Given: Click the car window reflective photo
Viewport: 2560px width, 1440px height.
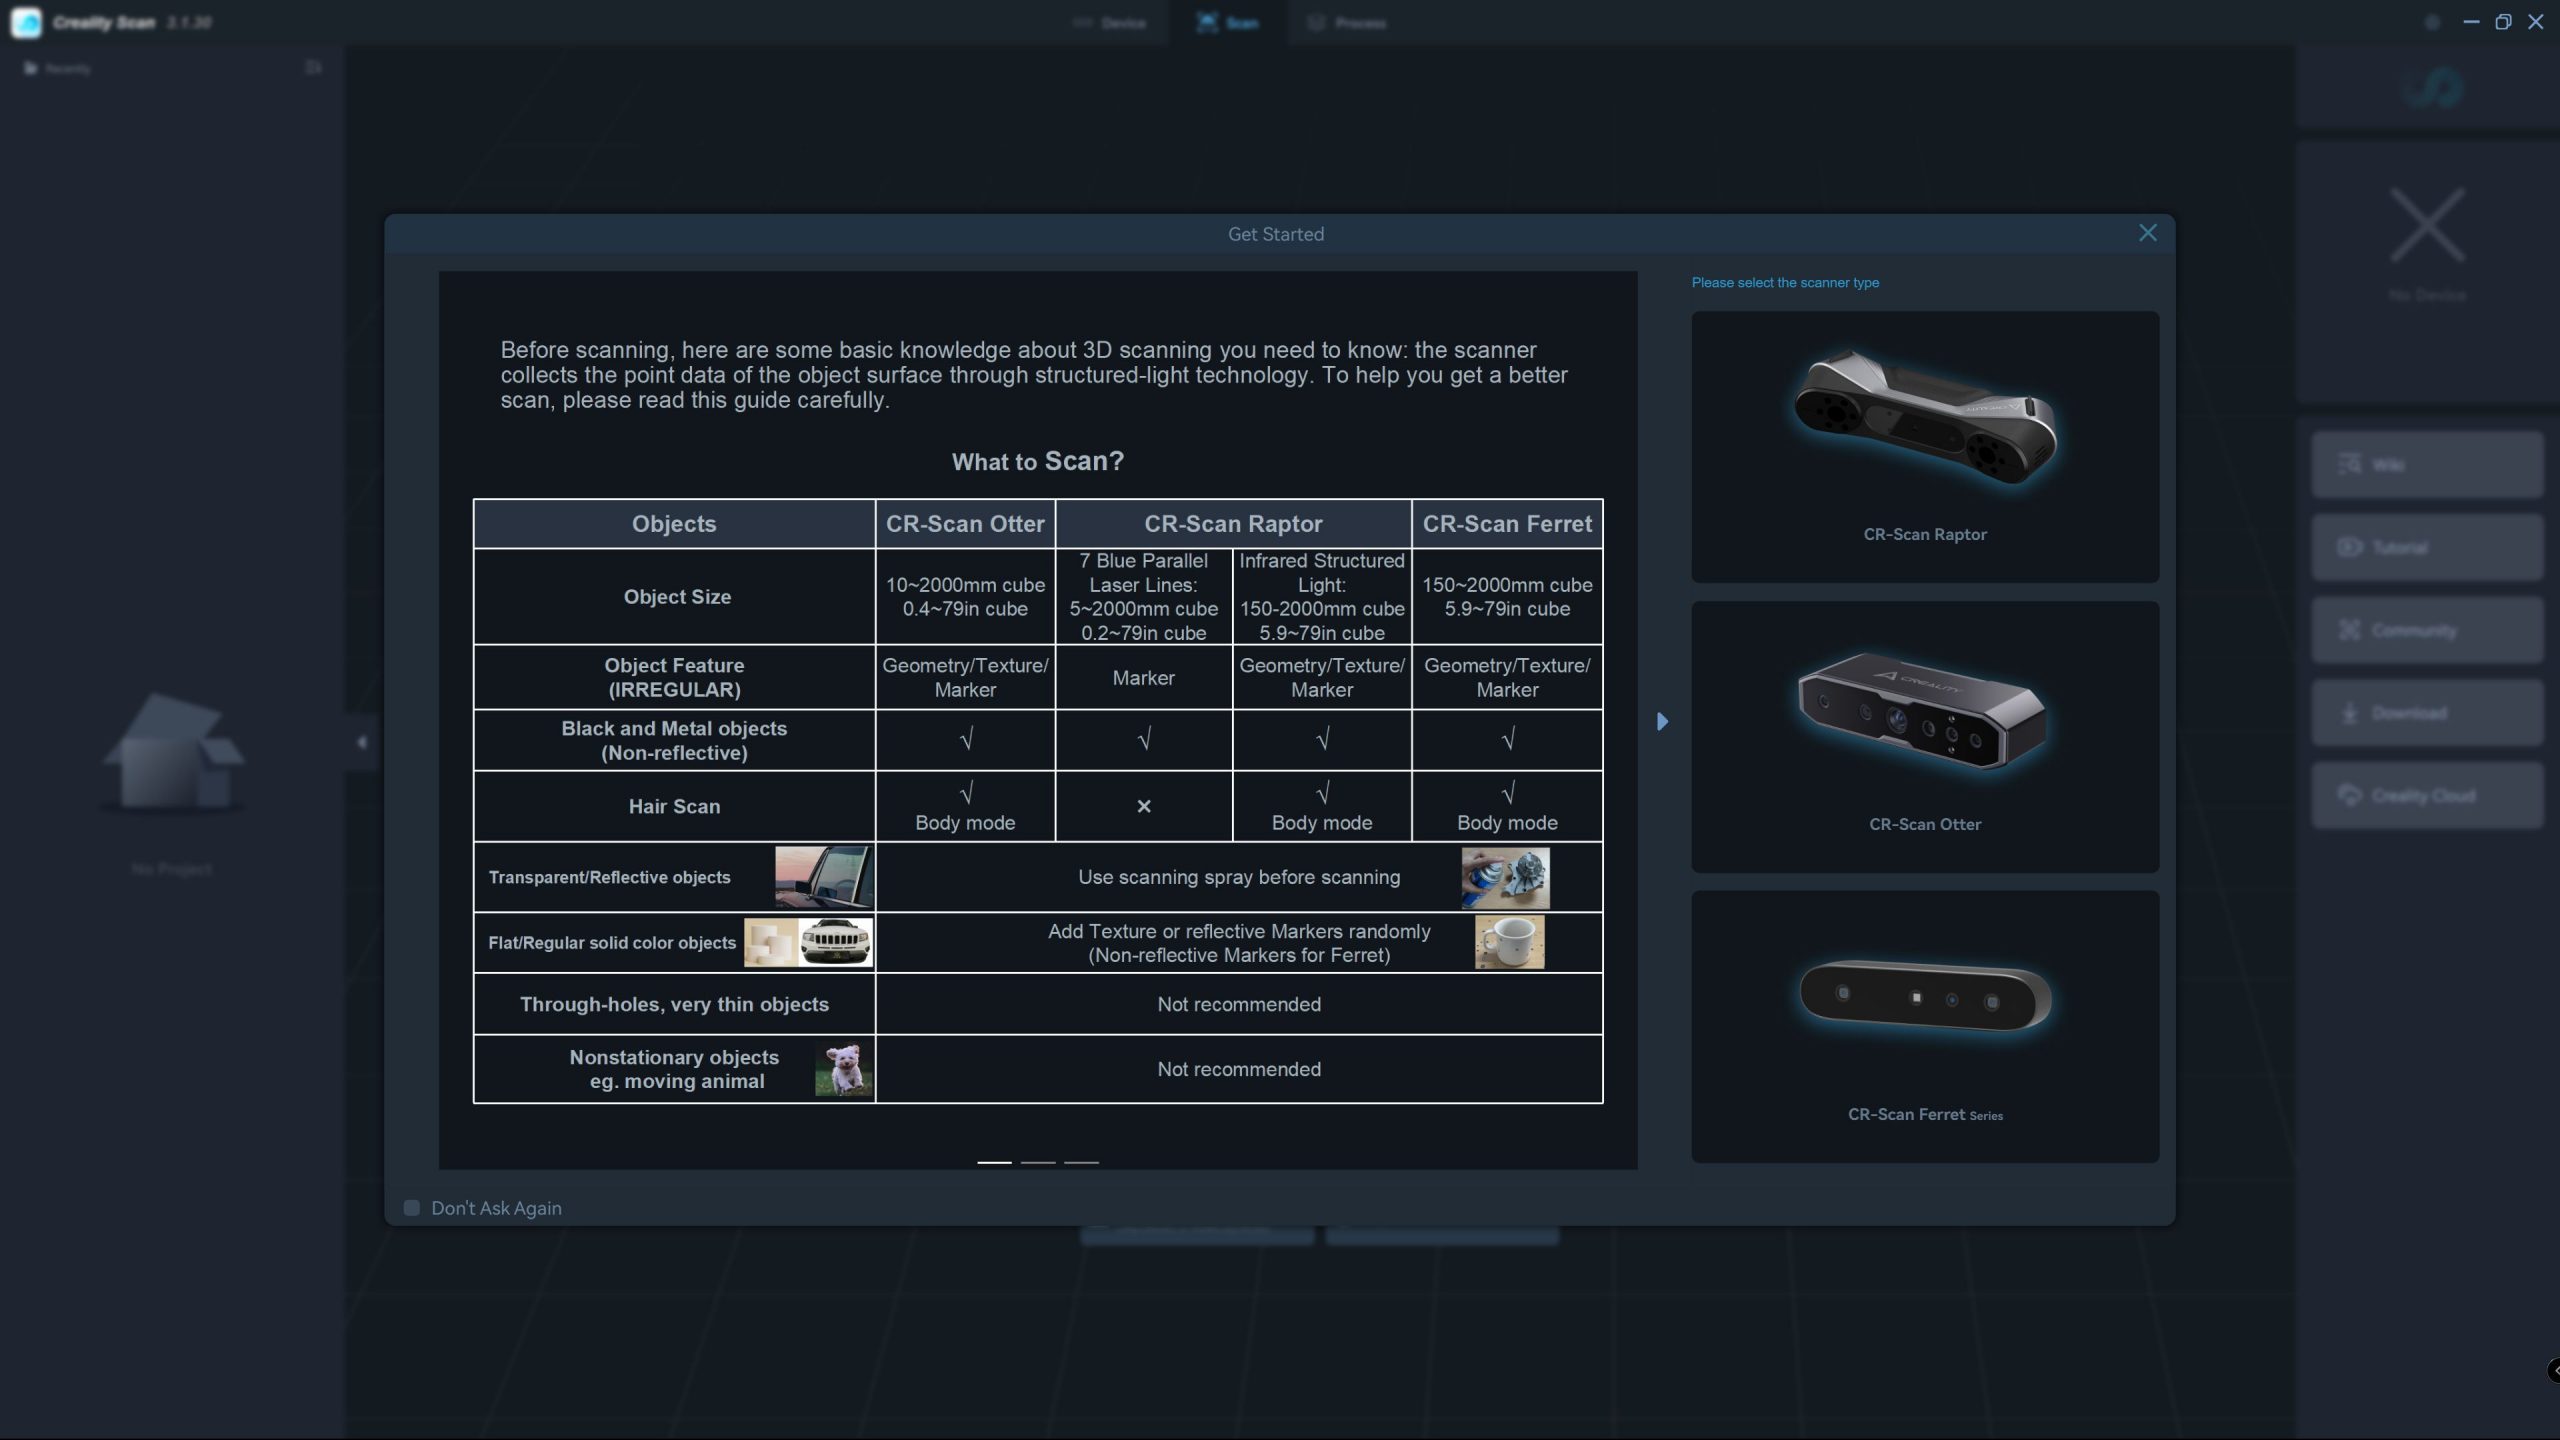Looking at the screenshot, I should 823,877.
